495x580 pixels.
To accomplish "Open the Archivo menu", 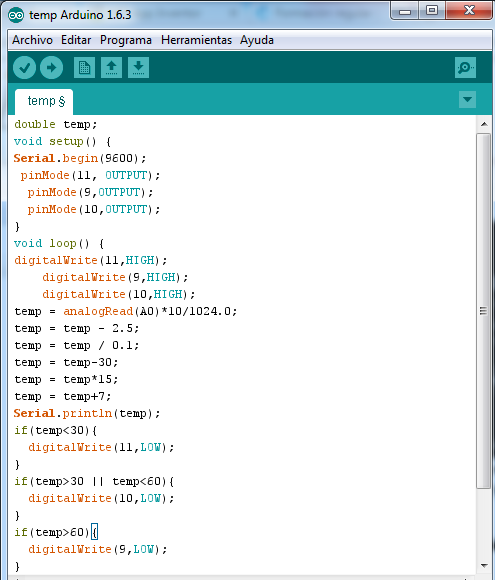I will point(33,40).
